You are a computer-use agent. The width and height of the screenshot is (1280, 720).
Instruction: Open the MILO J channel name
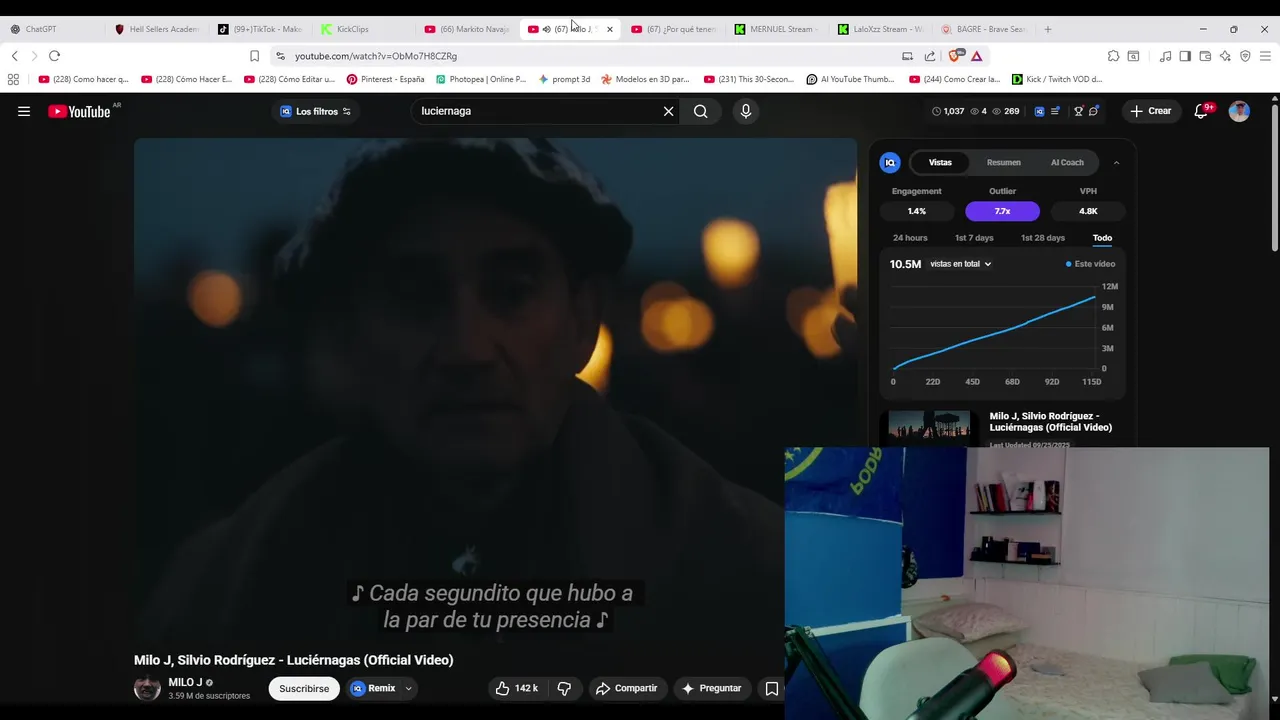tap(185, 682)
